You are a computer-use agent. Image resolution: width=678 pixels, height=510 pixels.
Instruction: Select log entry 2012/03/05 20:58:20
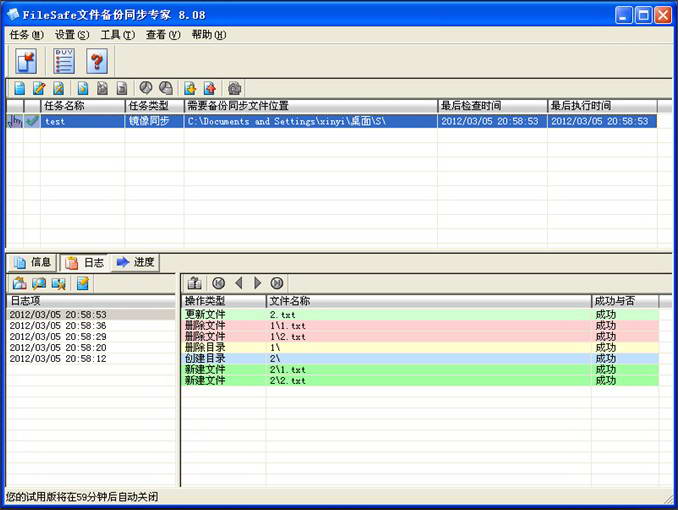91,347
